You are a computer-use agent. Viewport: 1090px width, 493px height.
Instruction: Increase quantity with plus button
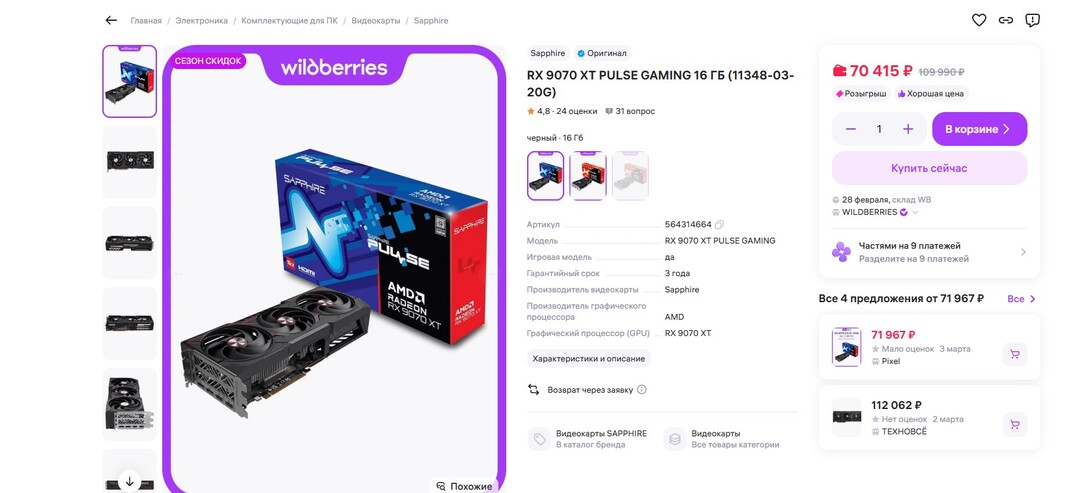(908, 129)
